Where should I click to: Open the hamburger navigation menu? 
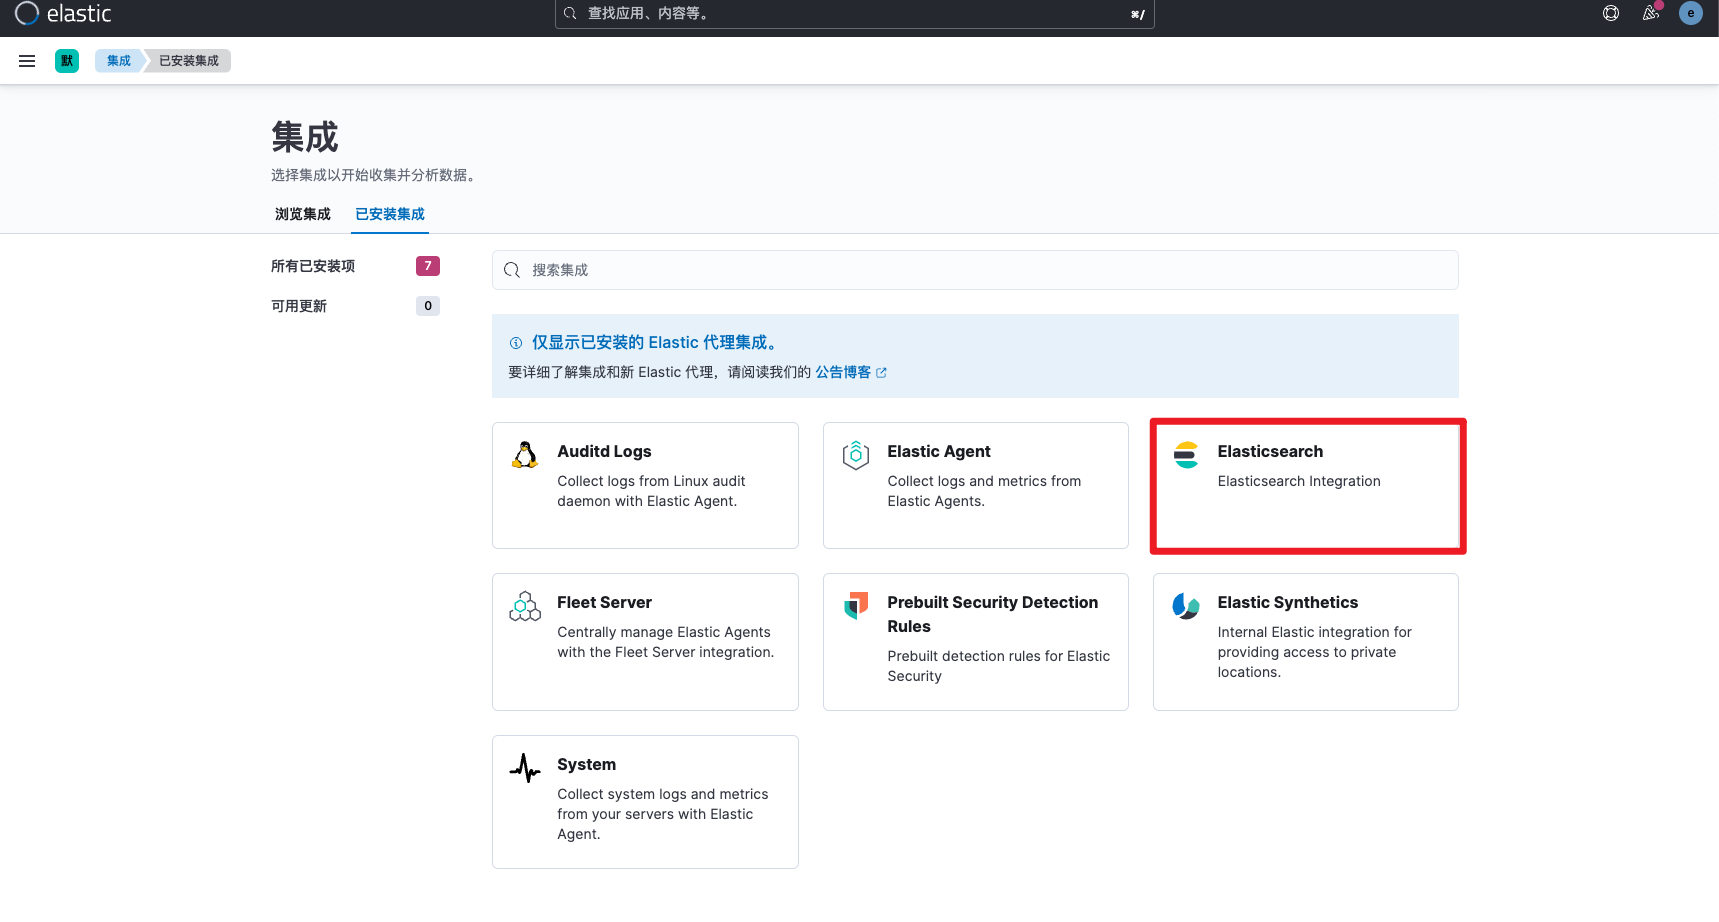pos(27,61)
